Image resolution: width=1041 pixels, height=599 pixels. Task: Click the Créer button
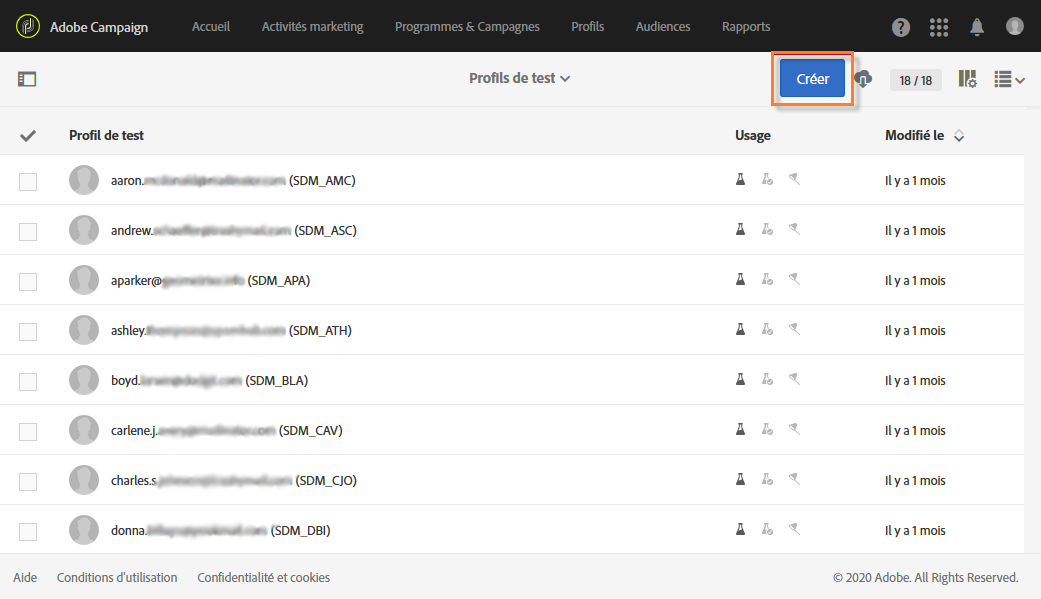[x=812, y=78]
